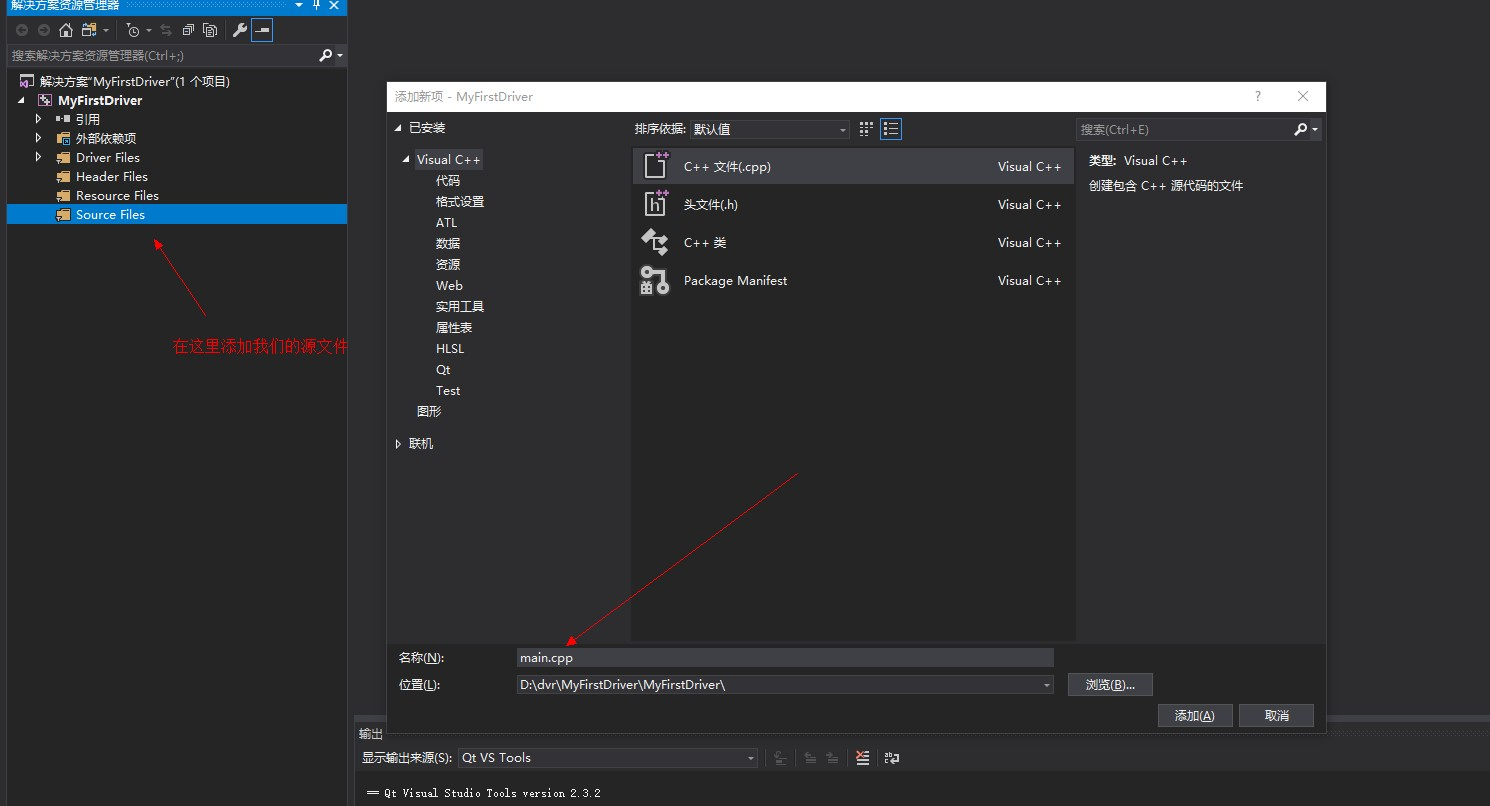Click the 外部依赖项 node icon
The height and width of the screenshot is (806, 1490).
pyautogui.click(x=63, y=138)
